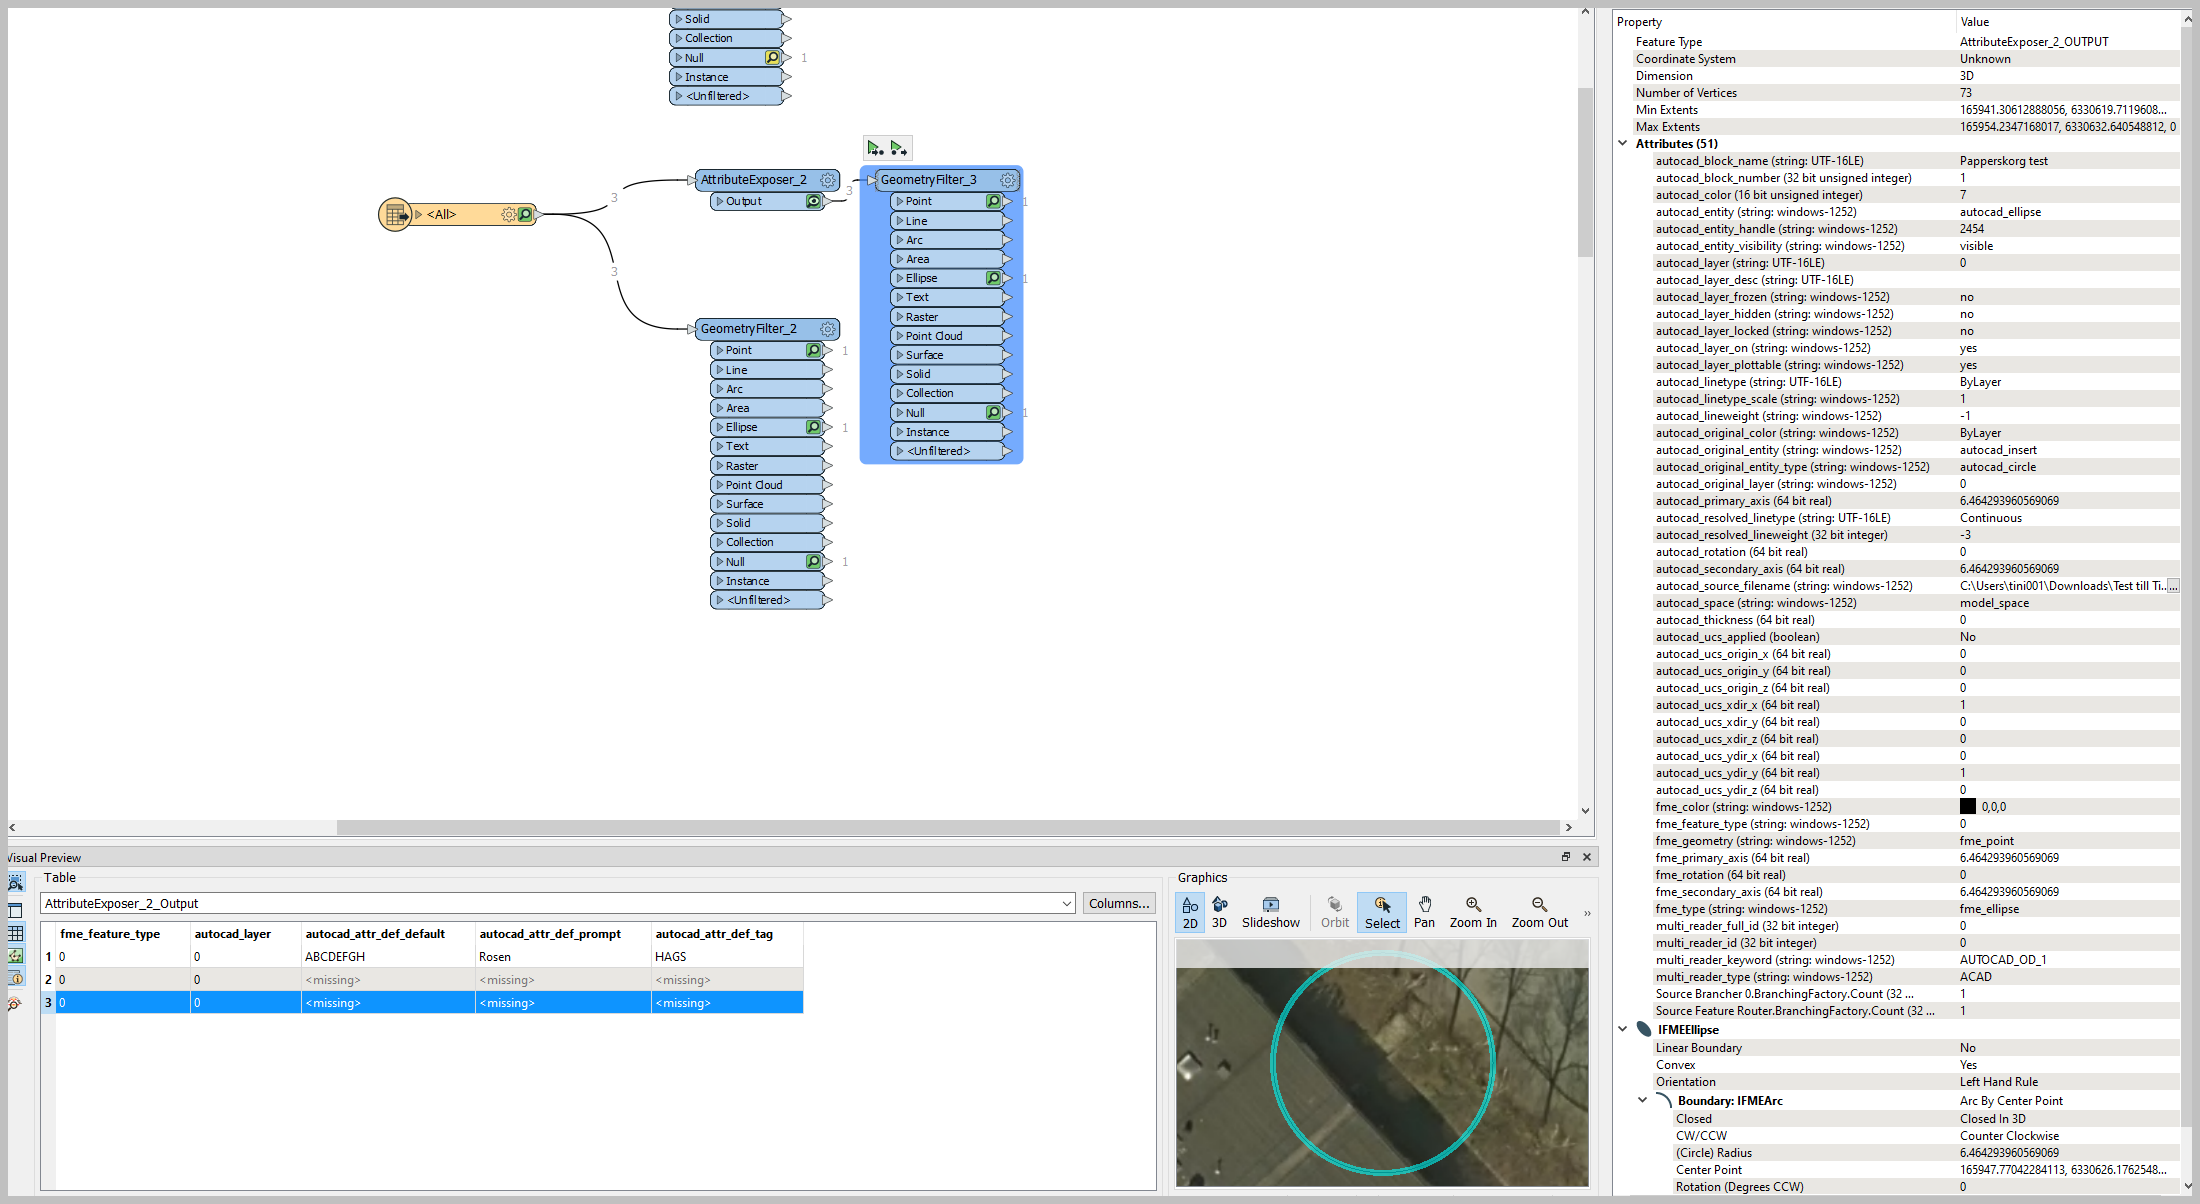
Task: Switch graphics view to 3D
Action: (x=1220, y=912)
